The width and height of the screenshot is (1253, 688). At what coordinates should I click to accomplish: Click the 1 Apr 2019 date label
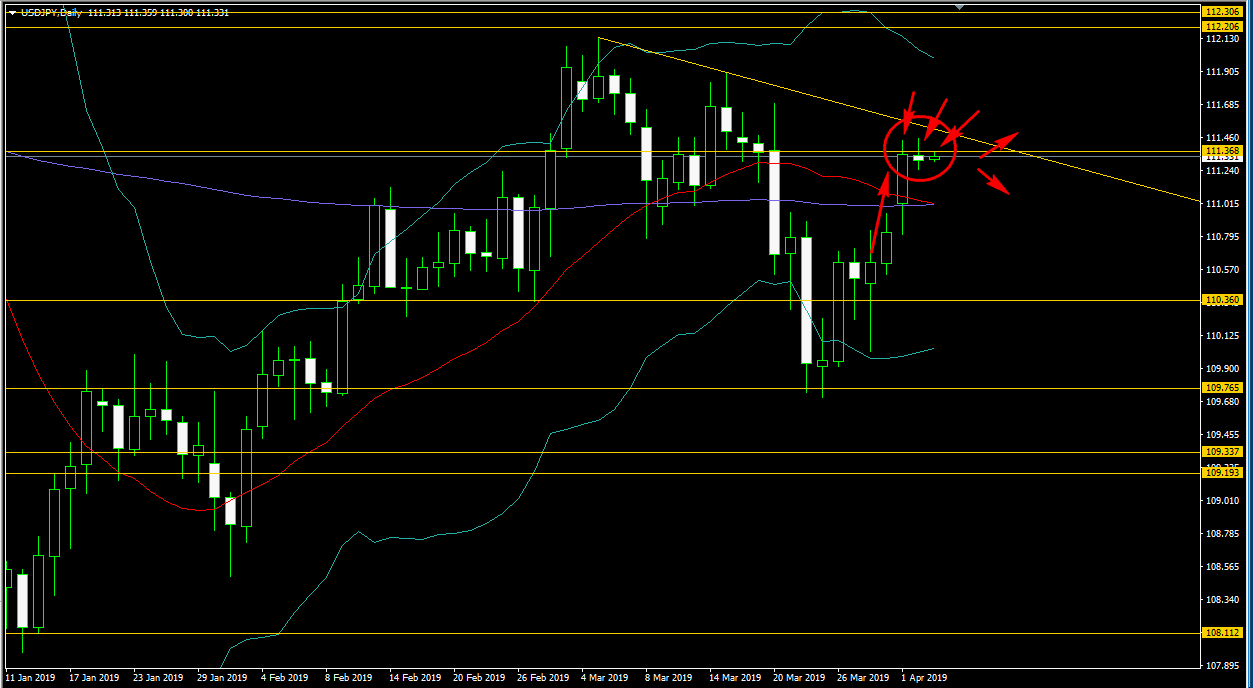[924, 678]
